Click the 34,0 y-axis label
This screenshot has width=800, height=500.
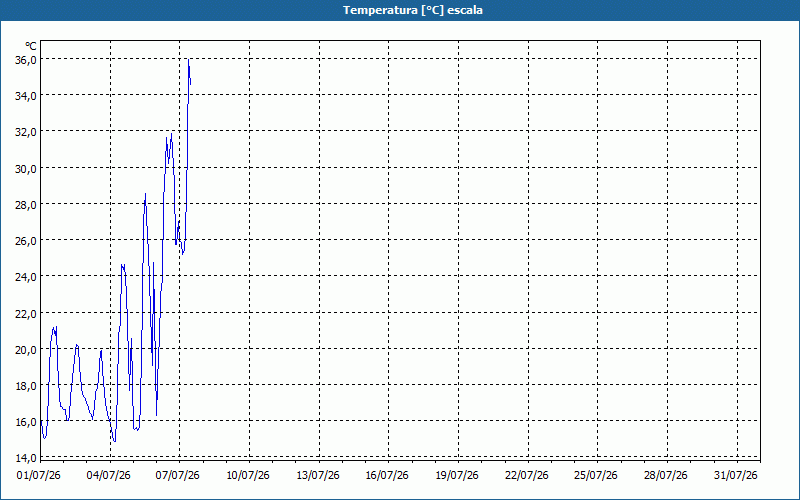[26, 96]
